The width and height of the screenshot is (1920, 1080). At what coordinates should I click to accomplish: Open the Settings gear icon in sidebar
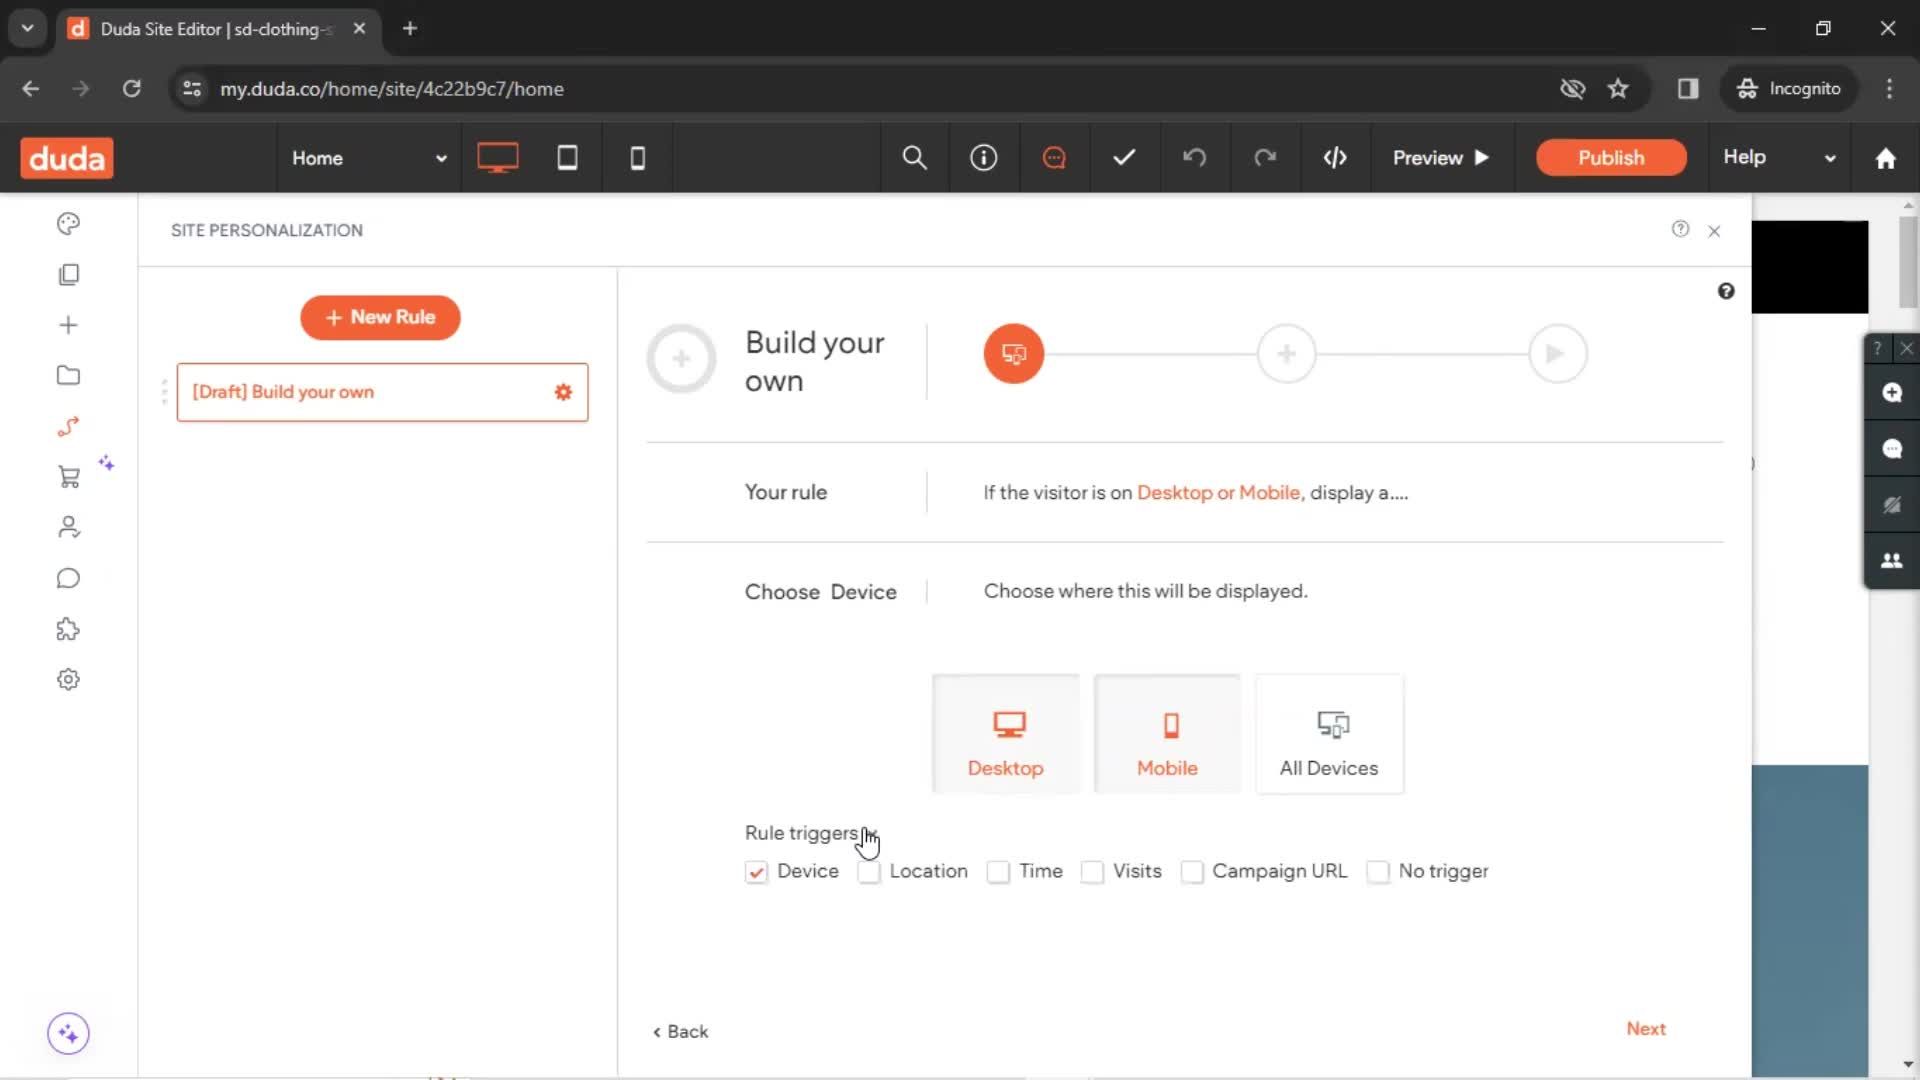[68, 680]
